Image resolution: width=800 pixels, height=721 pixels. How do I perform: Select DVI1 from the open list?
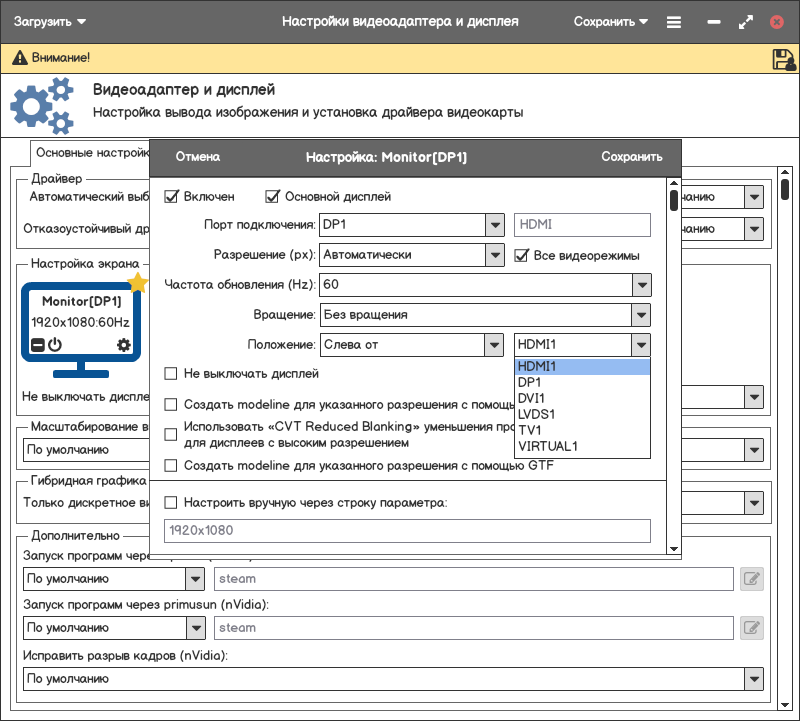[x=532, y=398]
